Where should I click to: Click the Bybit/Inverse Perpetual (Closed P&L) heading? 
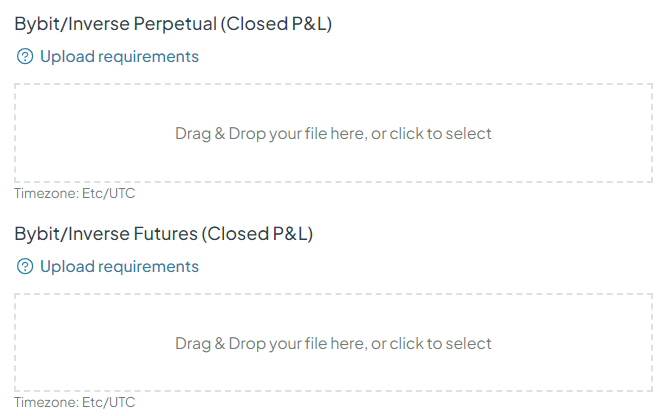173,24
